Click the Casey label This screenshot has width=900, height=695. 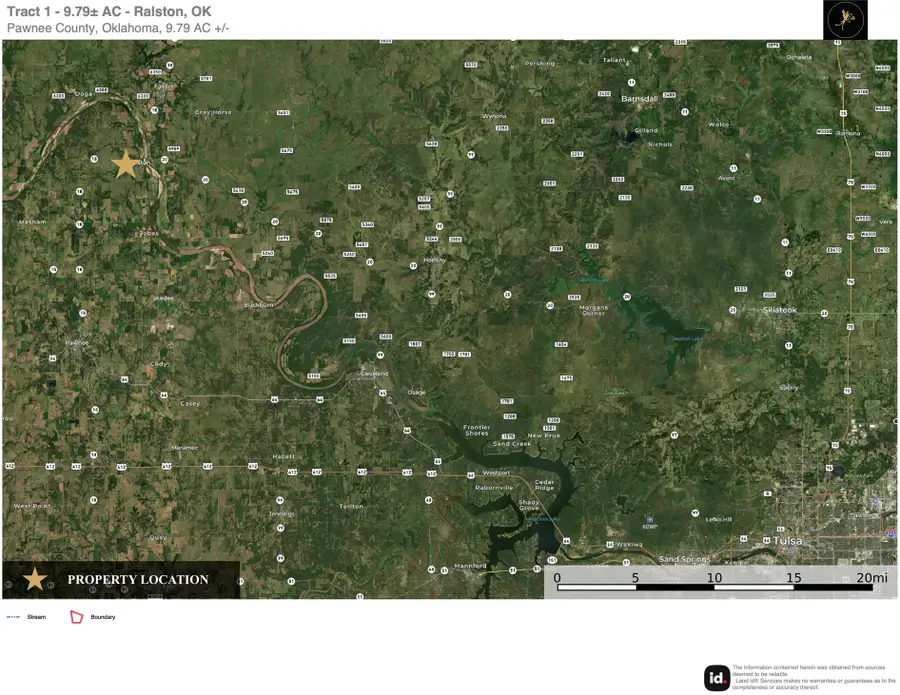[190, 403]
